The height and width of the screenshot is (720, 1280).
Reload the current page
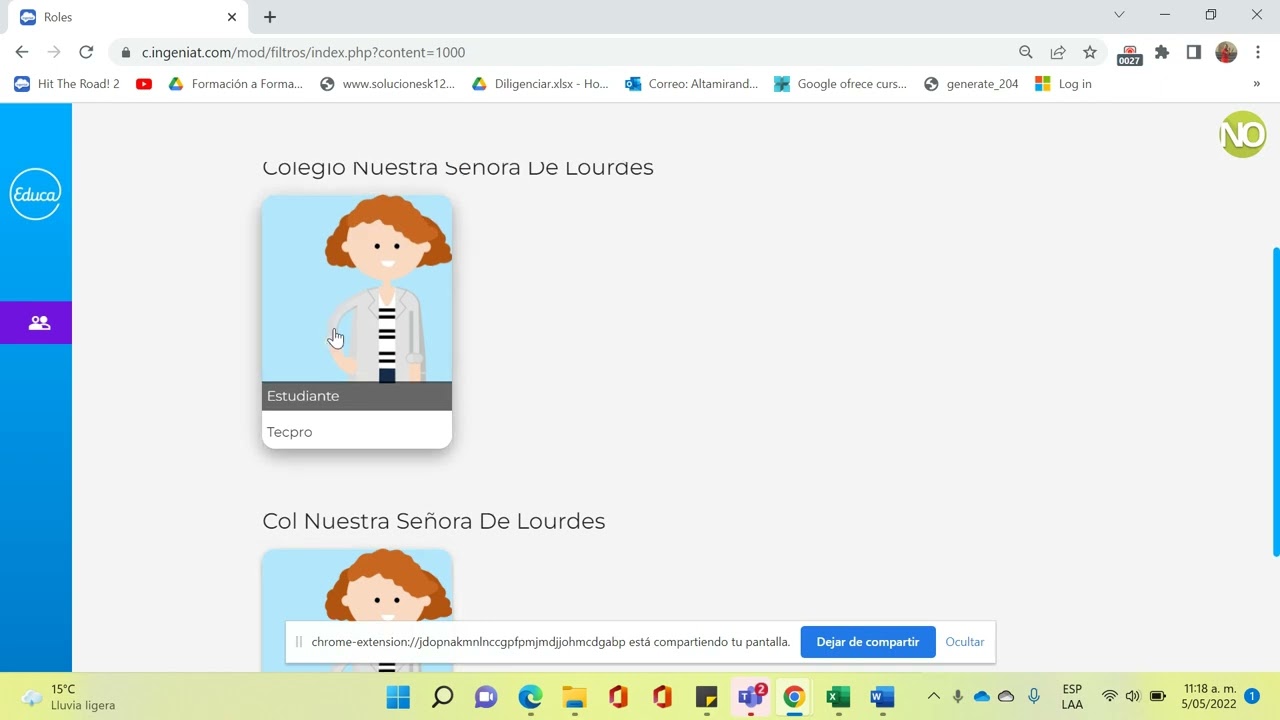[x=86, y=52]
